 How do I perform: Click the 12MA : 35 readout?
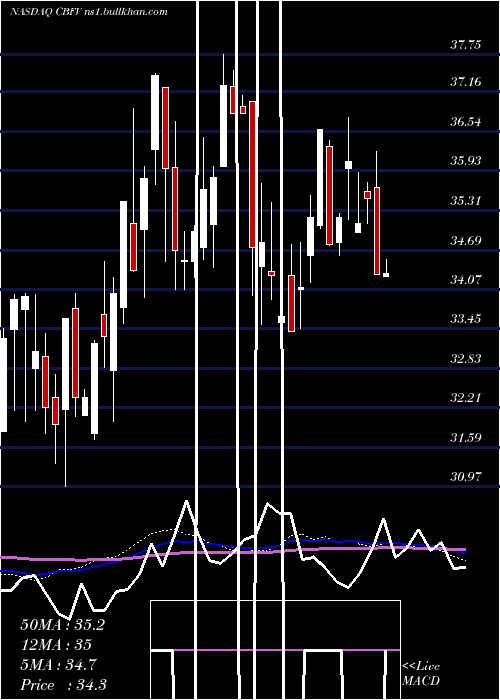point(56,645)
